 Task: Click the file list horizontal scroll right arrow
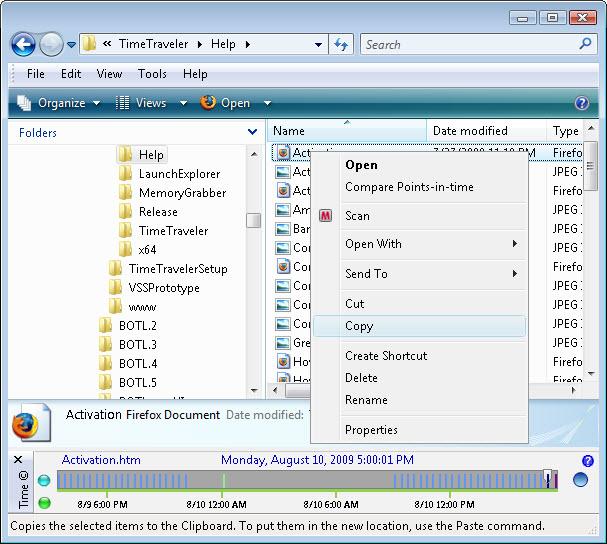(574, 390)
